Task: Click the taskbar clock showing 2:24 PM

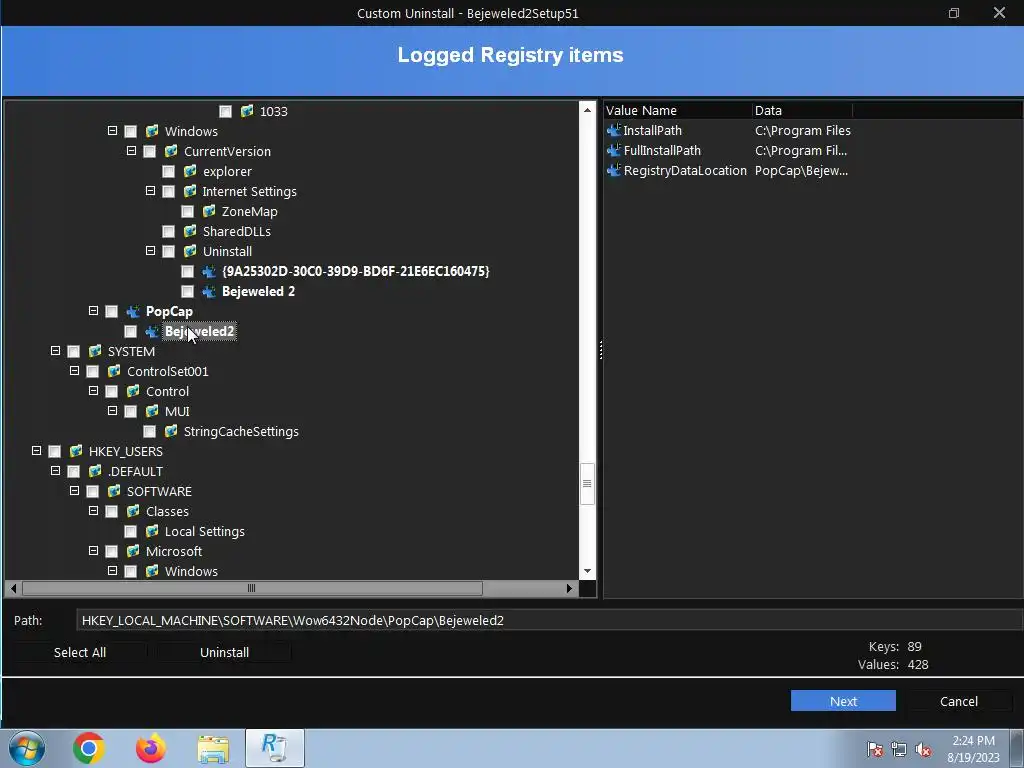Action: click(973, 748)
